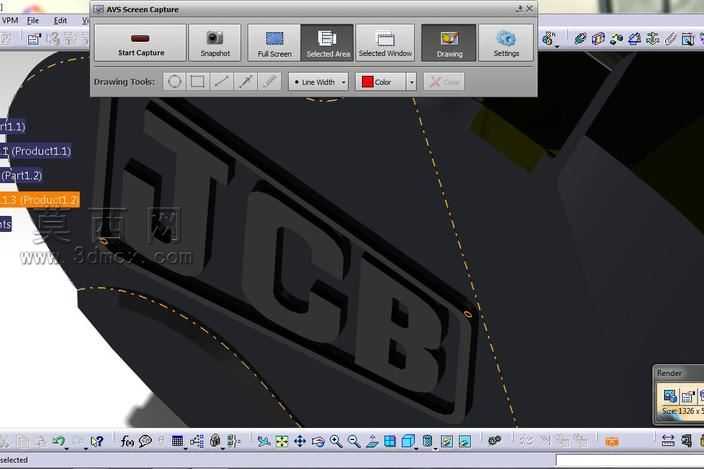Select the Rotate view icon
Image resolution: width=704 pixels, height=469 pixels.
pos(318,442)
